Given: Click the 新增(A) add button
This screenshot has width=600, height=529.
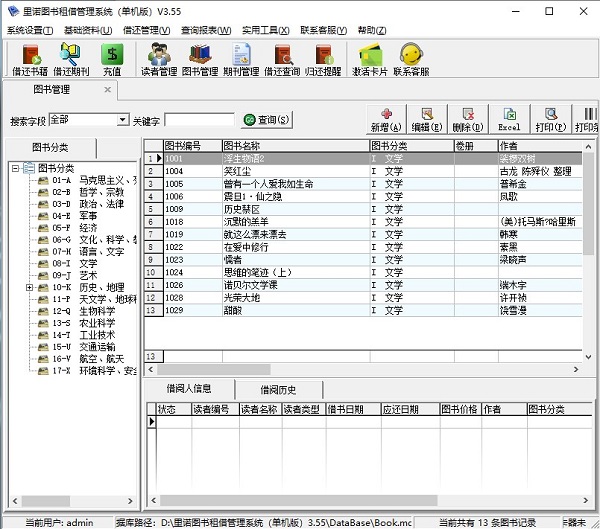Looking at the screenshot, I should pyautogui.click(x=386, y=119).
